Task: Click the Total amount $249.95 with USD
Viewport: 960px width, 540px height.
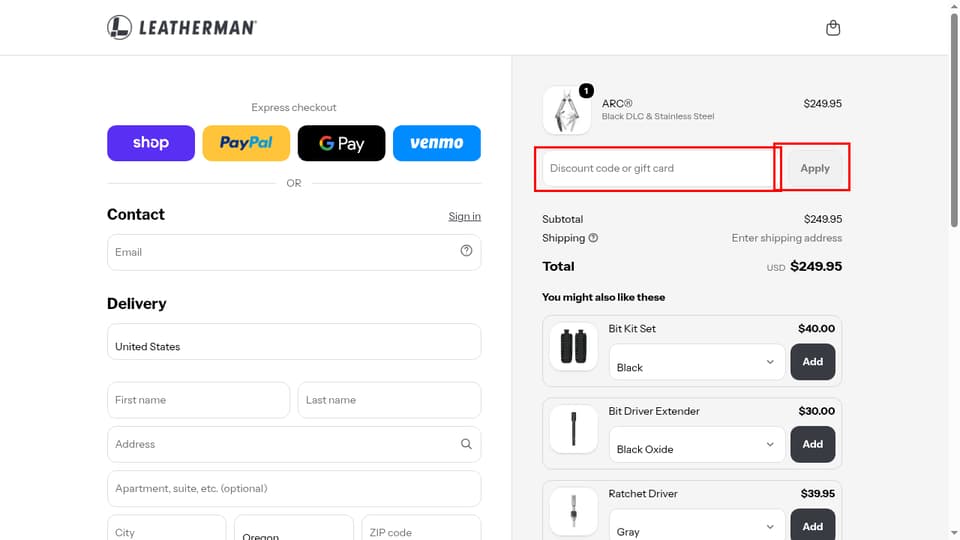Action: [x=804, y=266]
